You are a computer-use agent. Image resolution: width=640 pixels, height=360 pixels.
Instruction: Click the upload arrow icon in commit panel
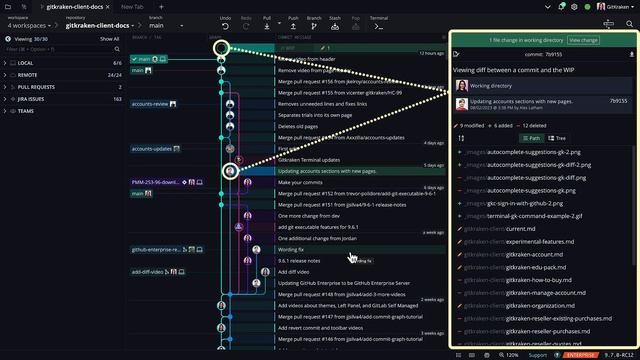pos(631,54)
